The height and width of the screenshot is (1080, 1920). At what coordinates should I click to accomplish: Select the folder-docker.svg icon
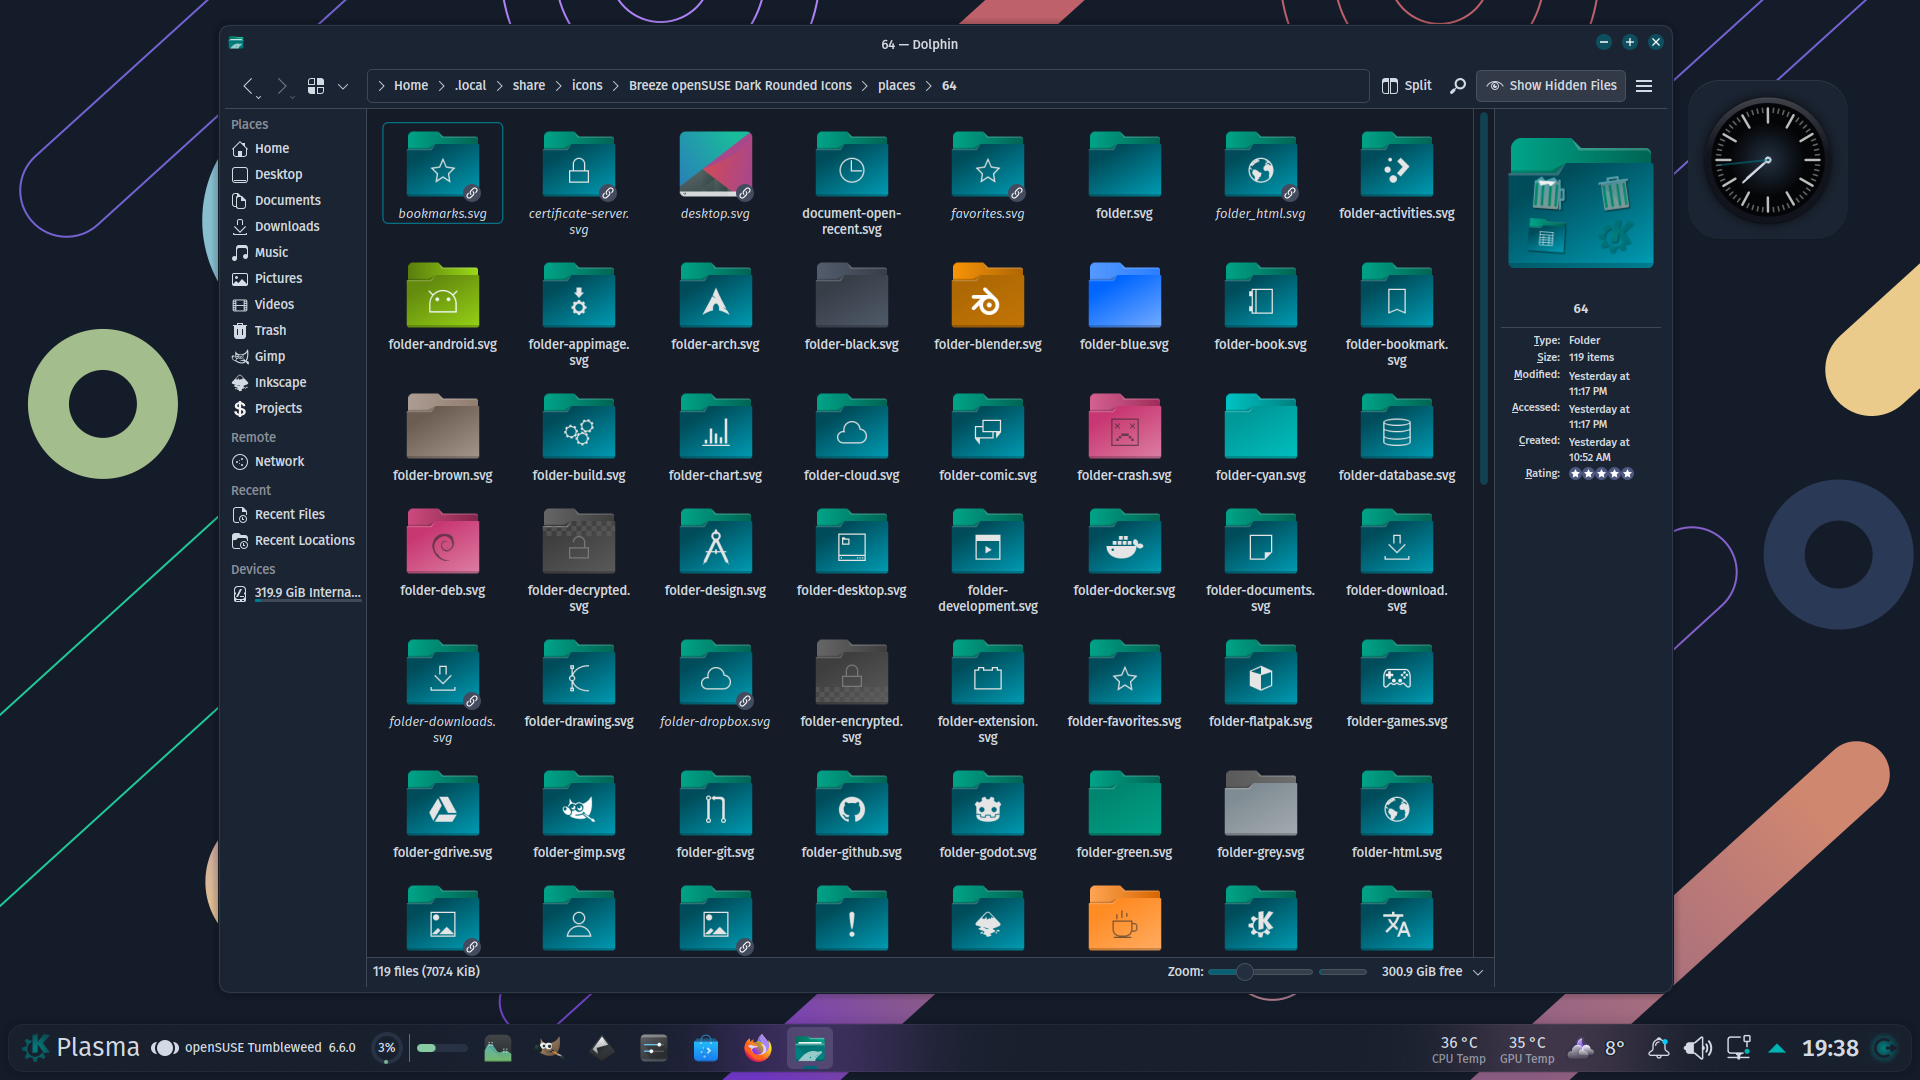pos(1124,542)
